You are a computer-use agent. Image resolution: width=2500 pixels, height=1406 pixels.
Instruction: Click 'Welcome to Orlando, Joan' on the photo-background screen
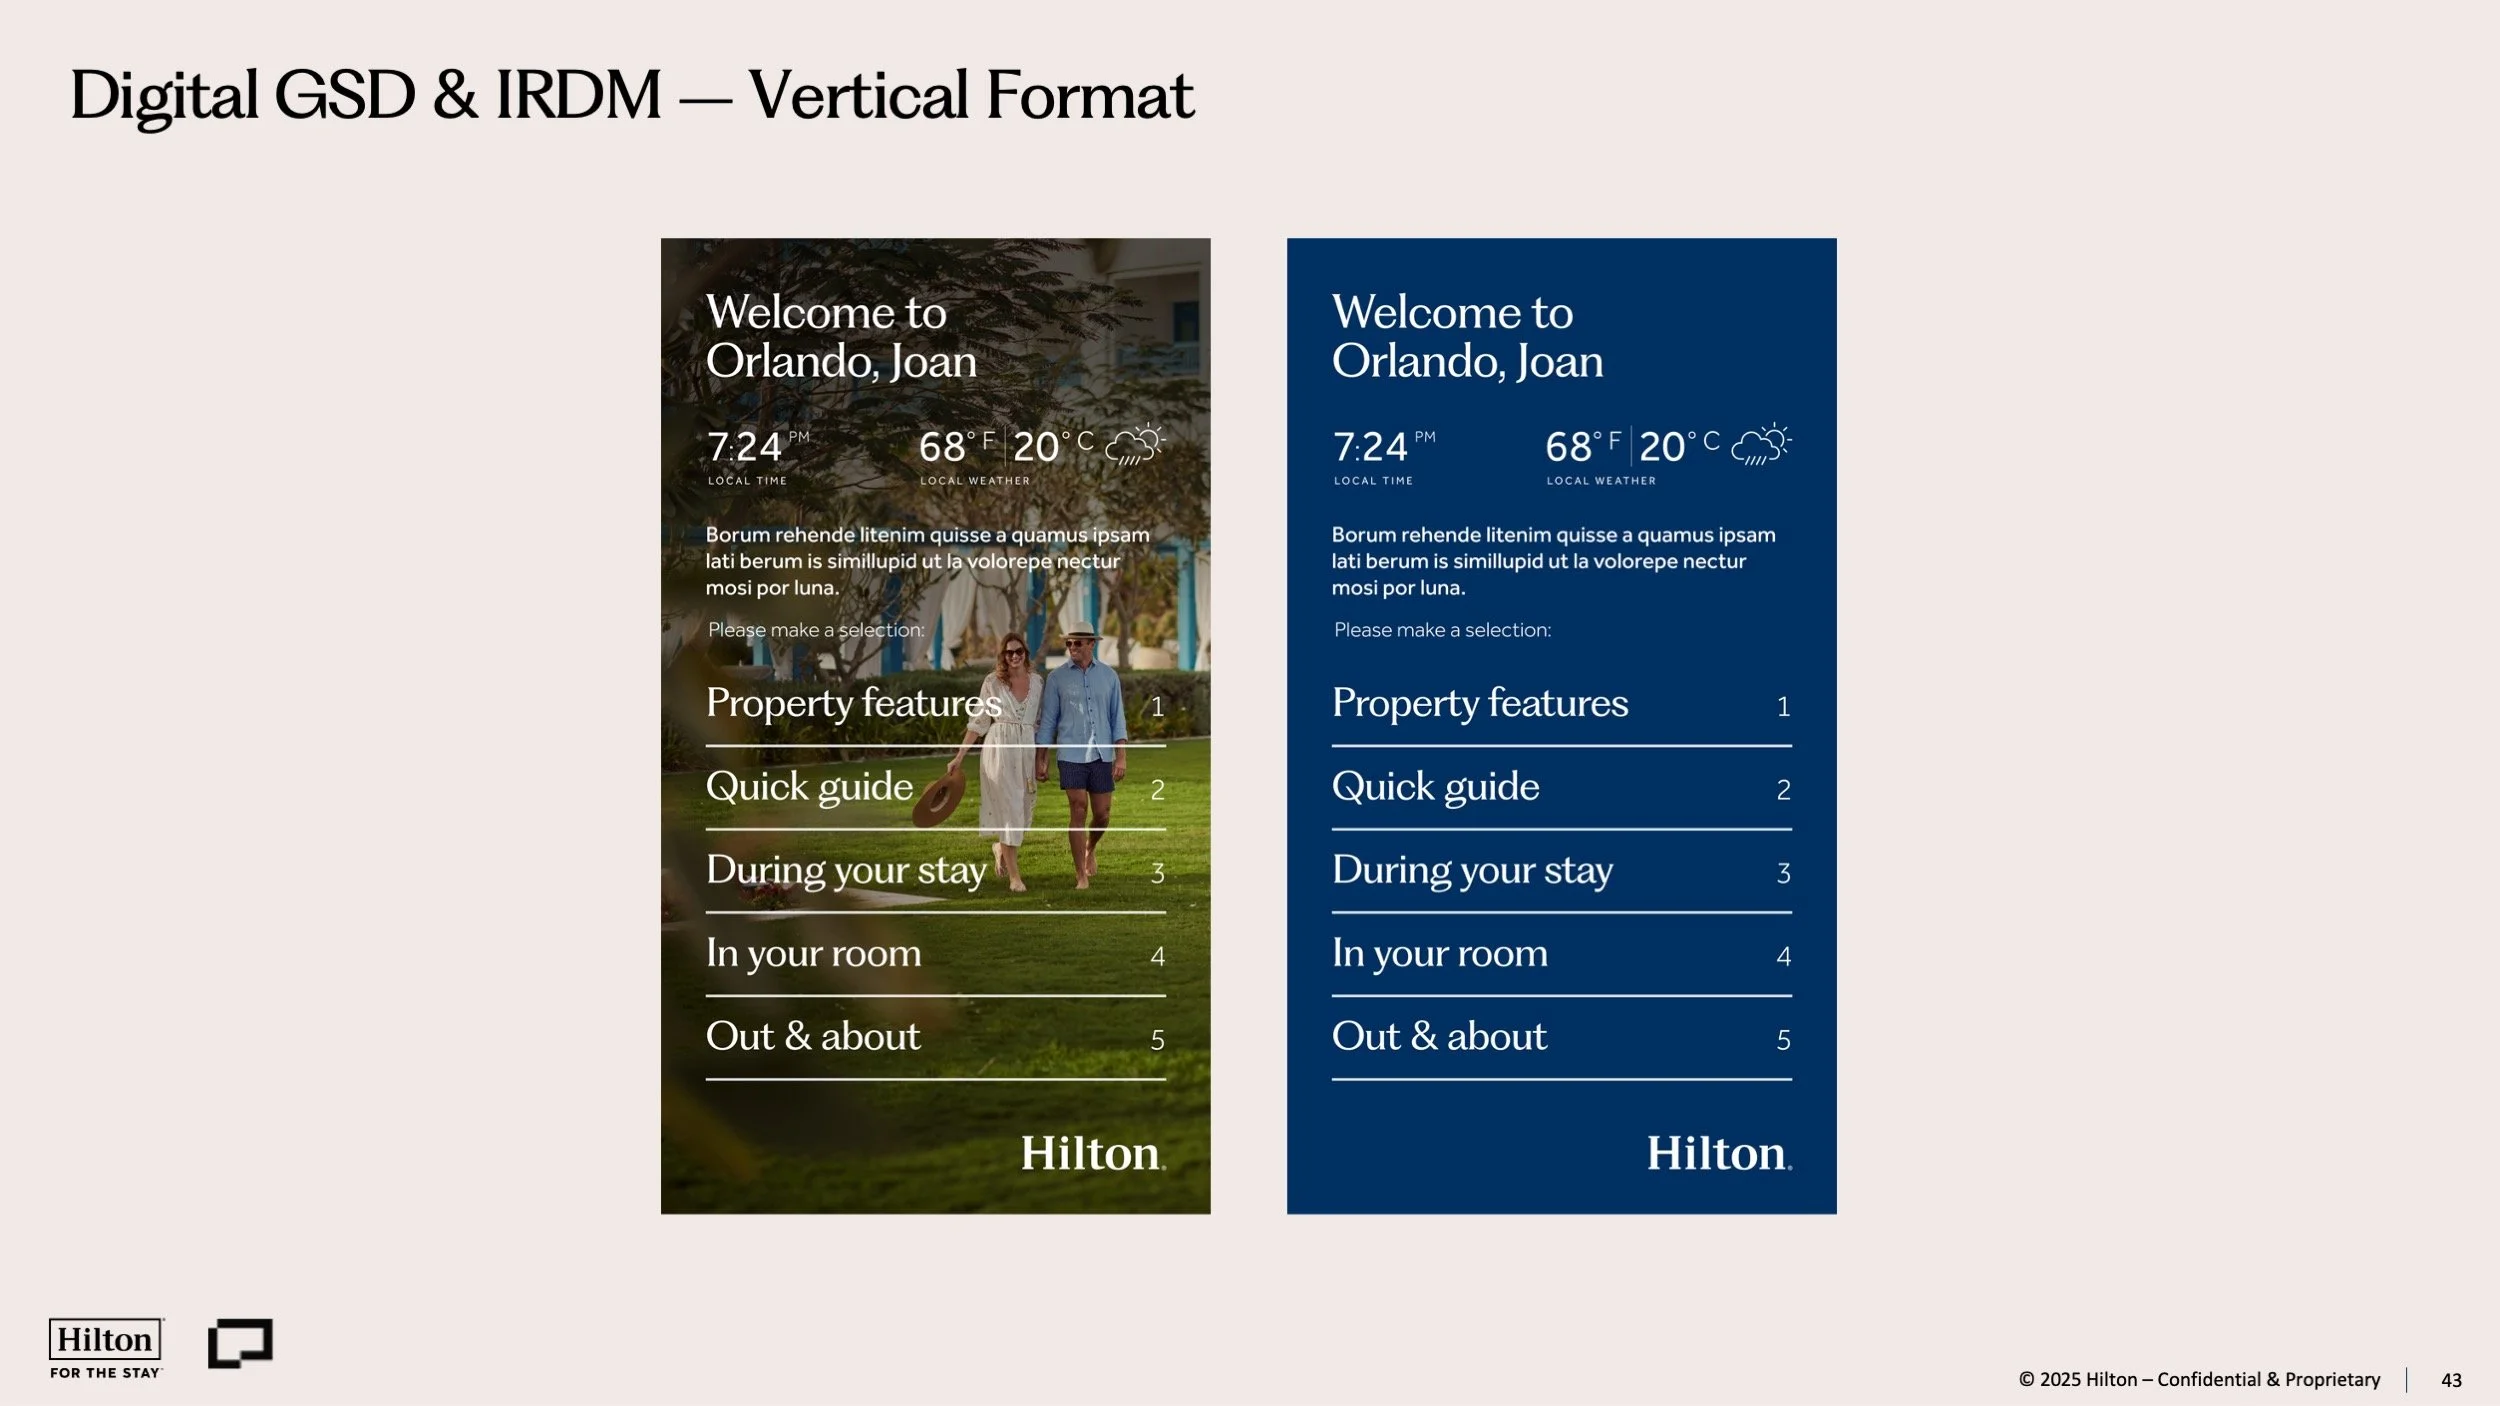coord(841,337)
